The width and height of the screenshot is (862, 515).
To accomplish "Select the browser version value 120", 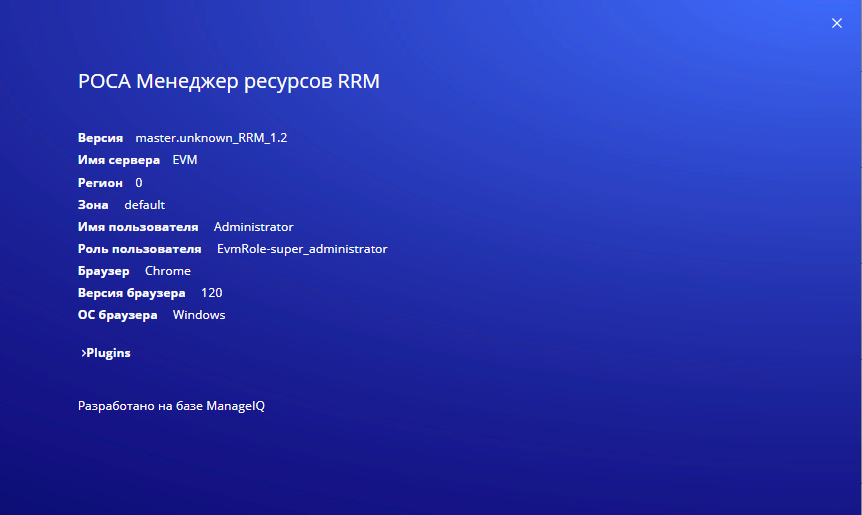I will [x=211, y=293].
